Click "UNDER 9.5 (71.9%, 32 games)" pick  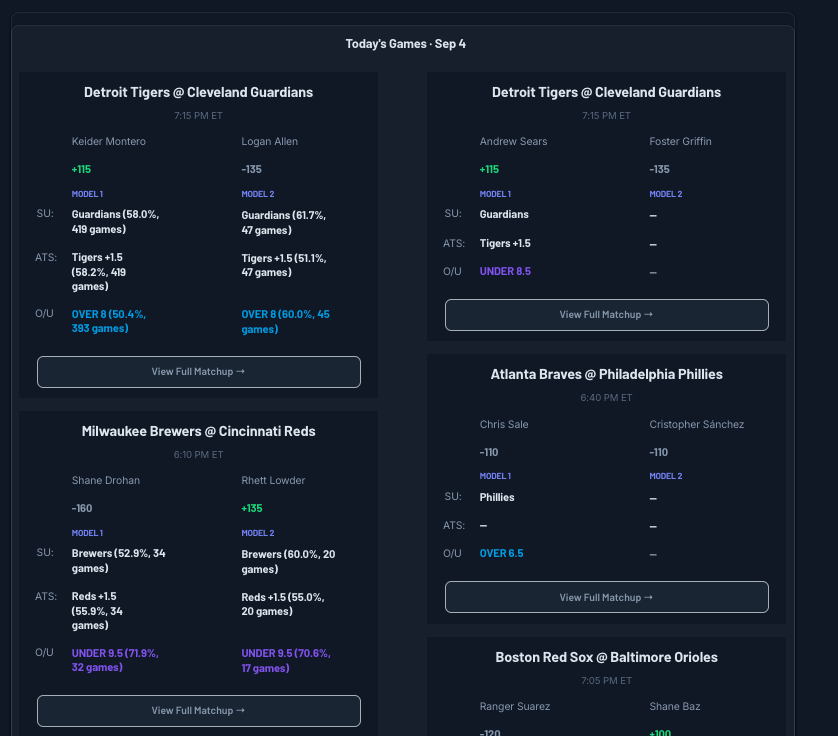(115, 660)
